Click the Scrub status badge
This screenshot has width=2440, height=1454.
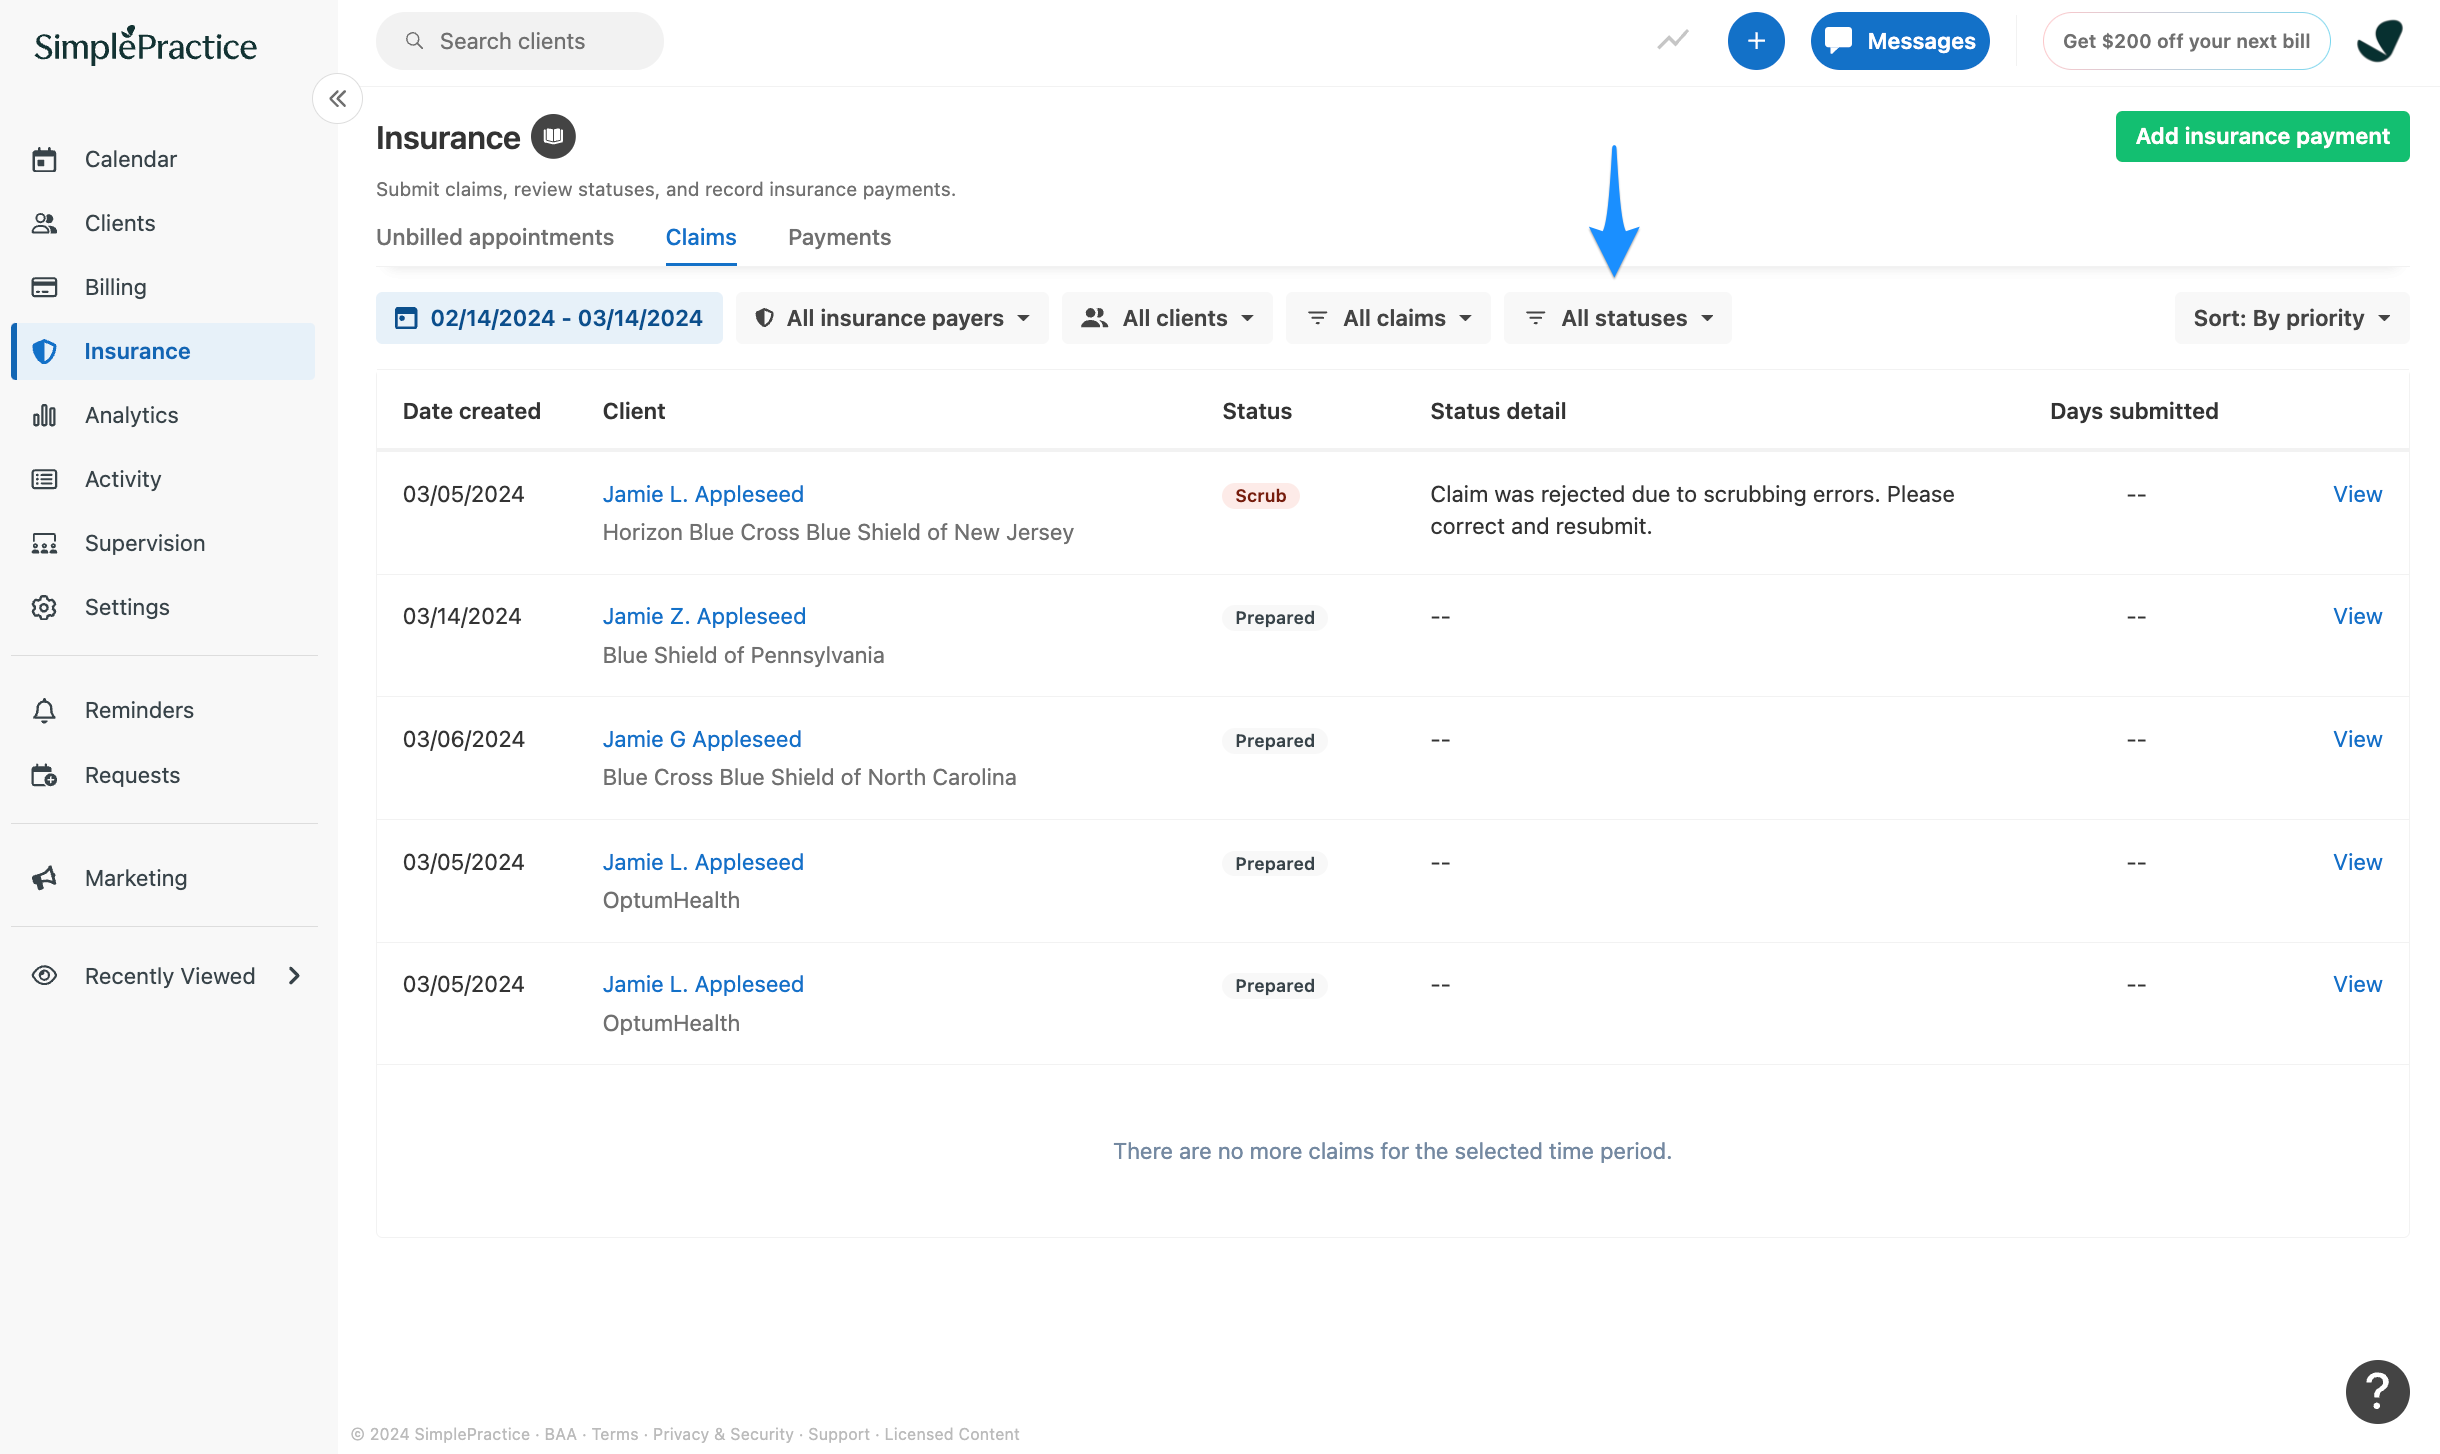pos(1260,495)
